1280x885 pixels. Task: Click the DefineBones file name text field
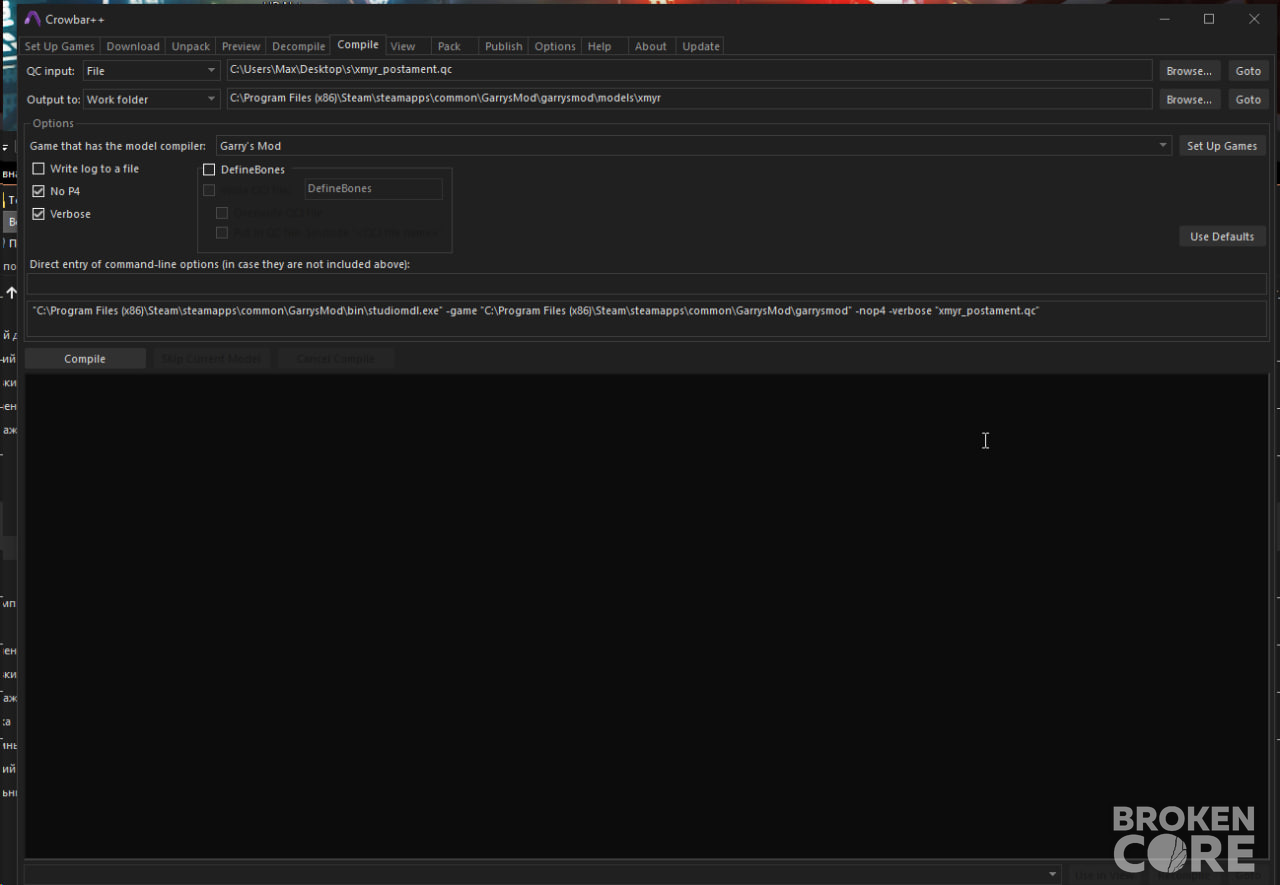(373, 189)
